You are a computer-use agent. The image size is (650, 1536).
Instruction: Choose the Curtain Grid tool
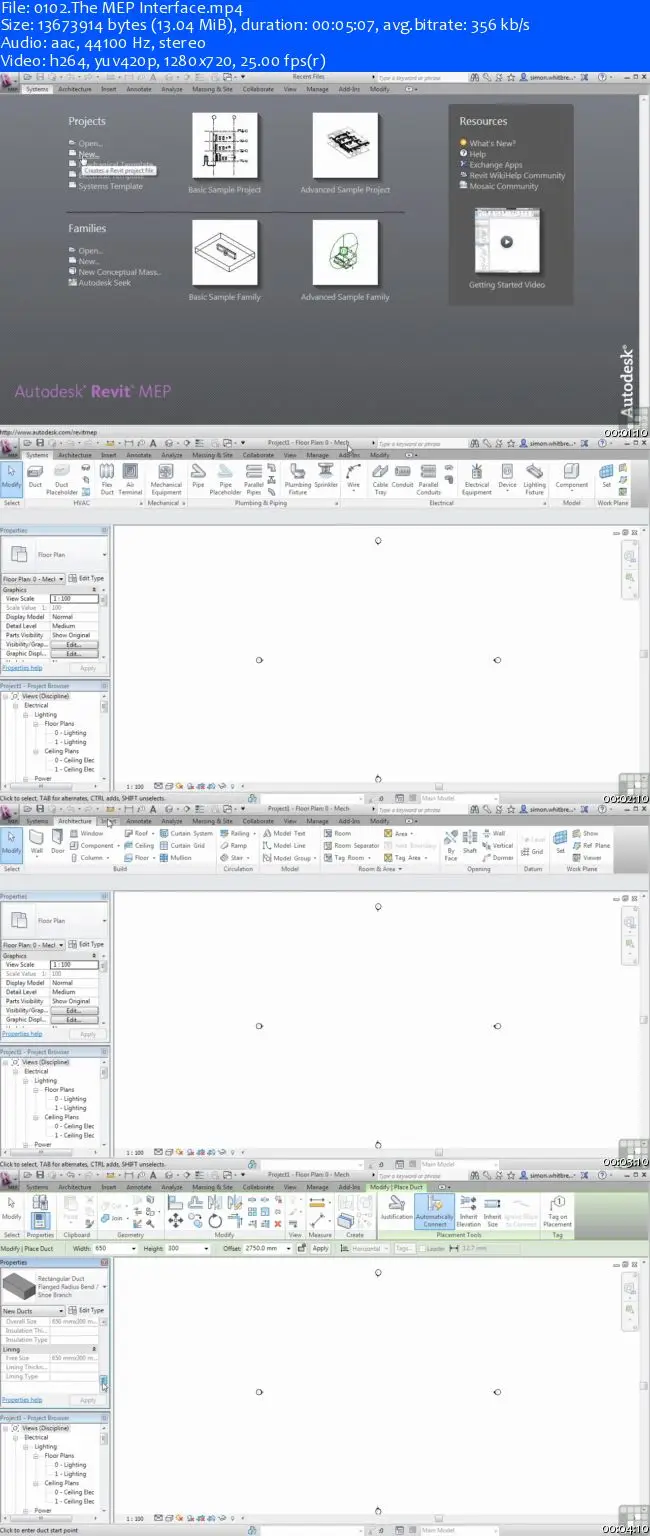click(x=182, y=845)
